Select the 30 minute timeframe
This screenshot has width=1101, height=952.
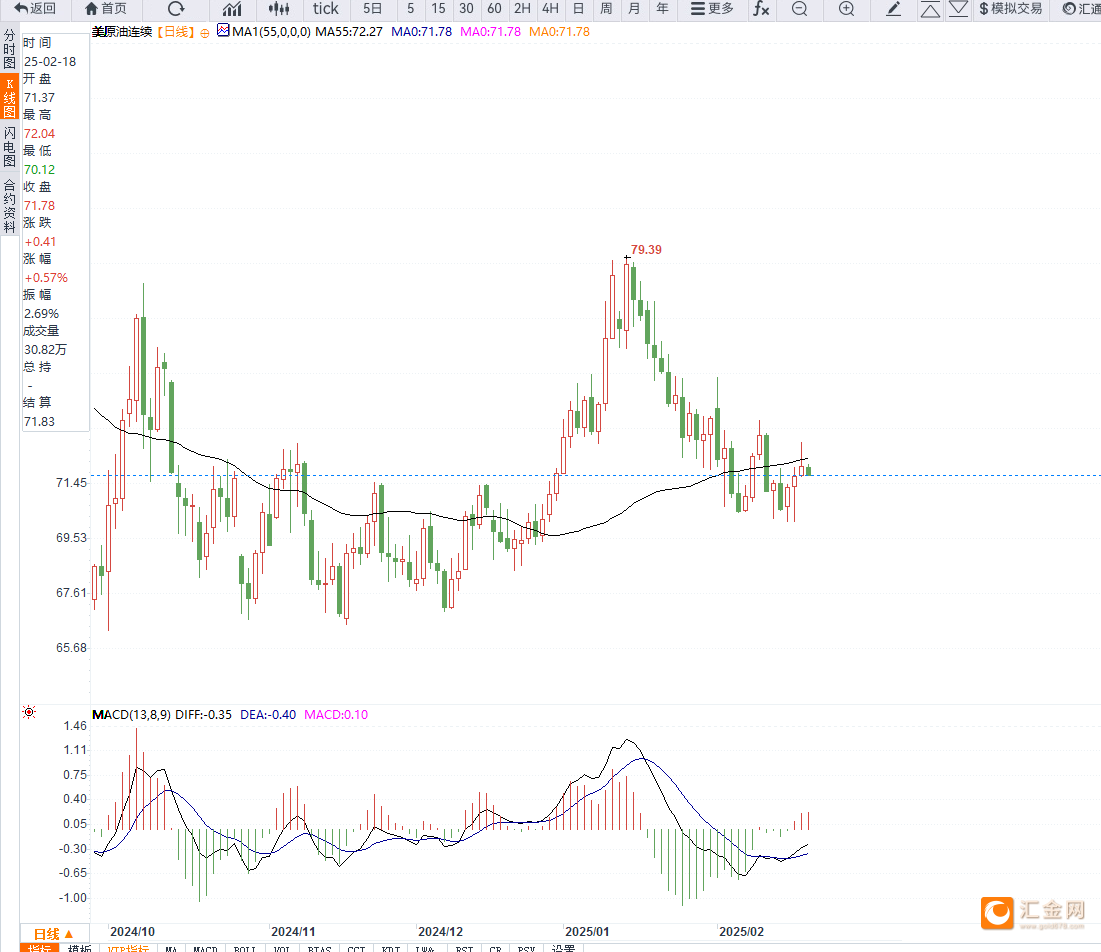466,8
